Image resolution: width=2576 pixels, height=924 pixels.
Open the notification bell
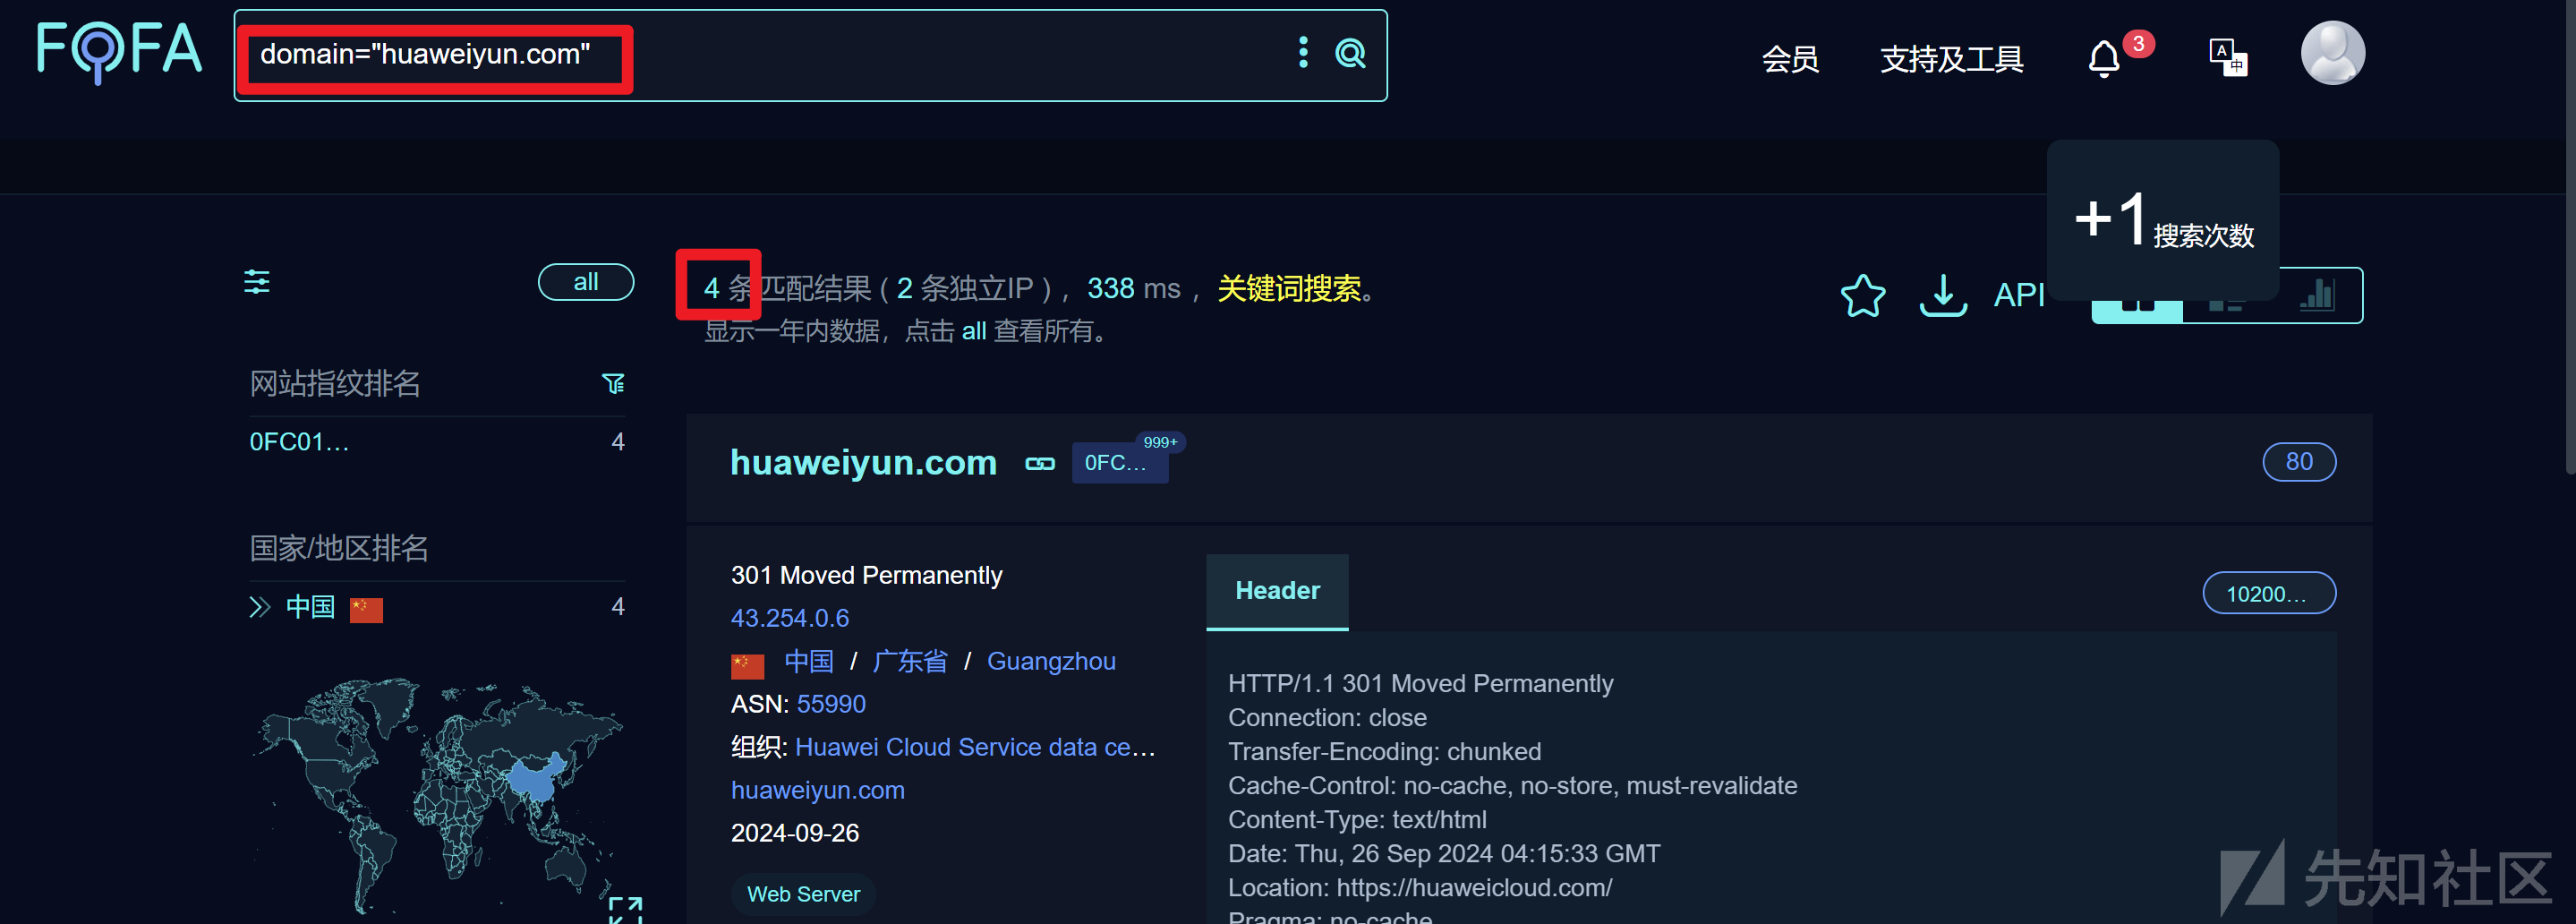click(x=2103, y=59)
